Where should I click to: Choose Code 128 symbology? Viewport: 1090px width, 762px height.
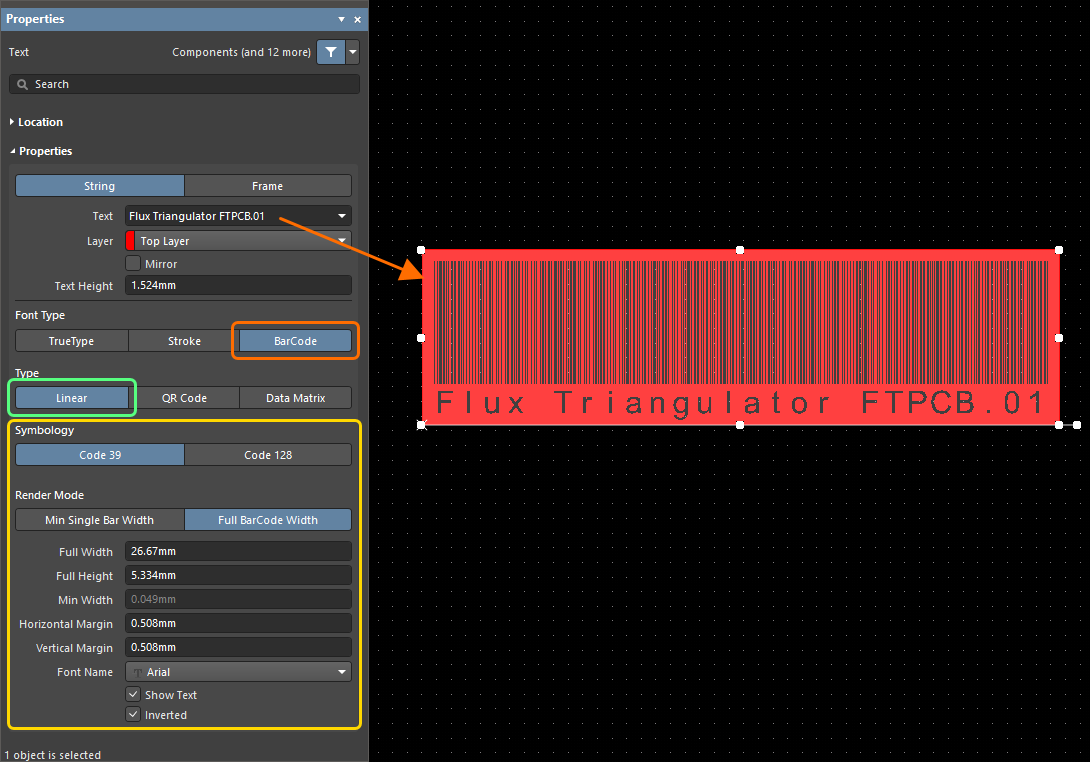coord(268,455)
